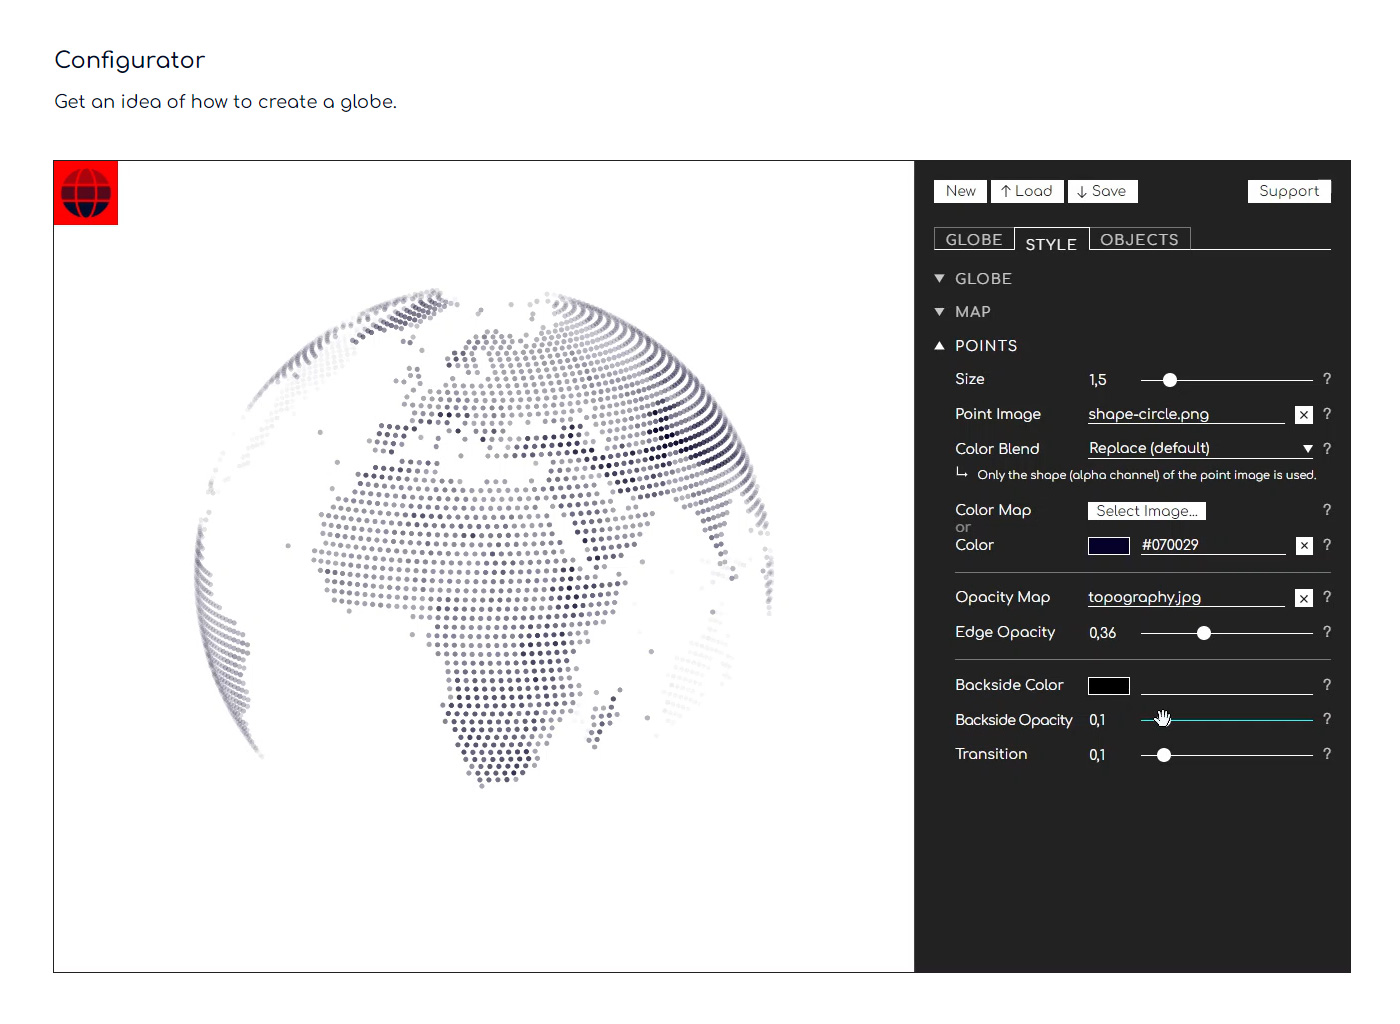Click Select Image for Color Map
The height and width of the screenshot is (1024, 1400).
pyautogui.click(x=1146, y=510)
